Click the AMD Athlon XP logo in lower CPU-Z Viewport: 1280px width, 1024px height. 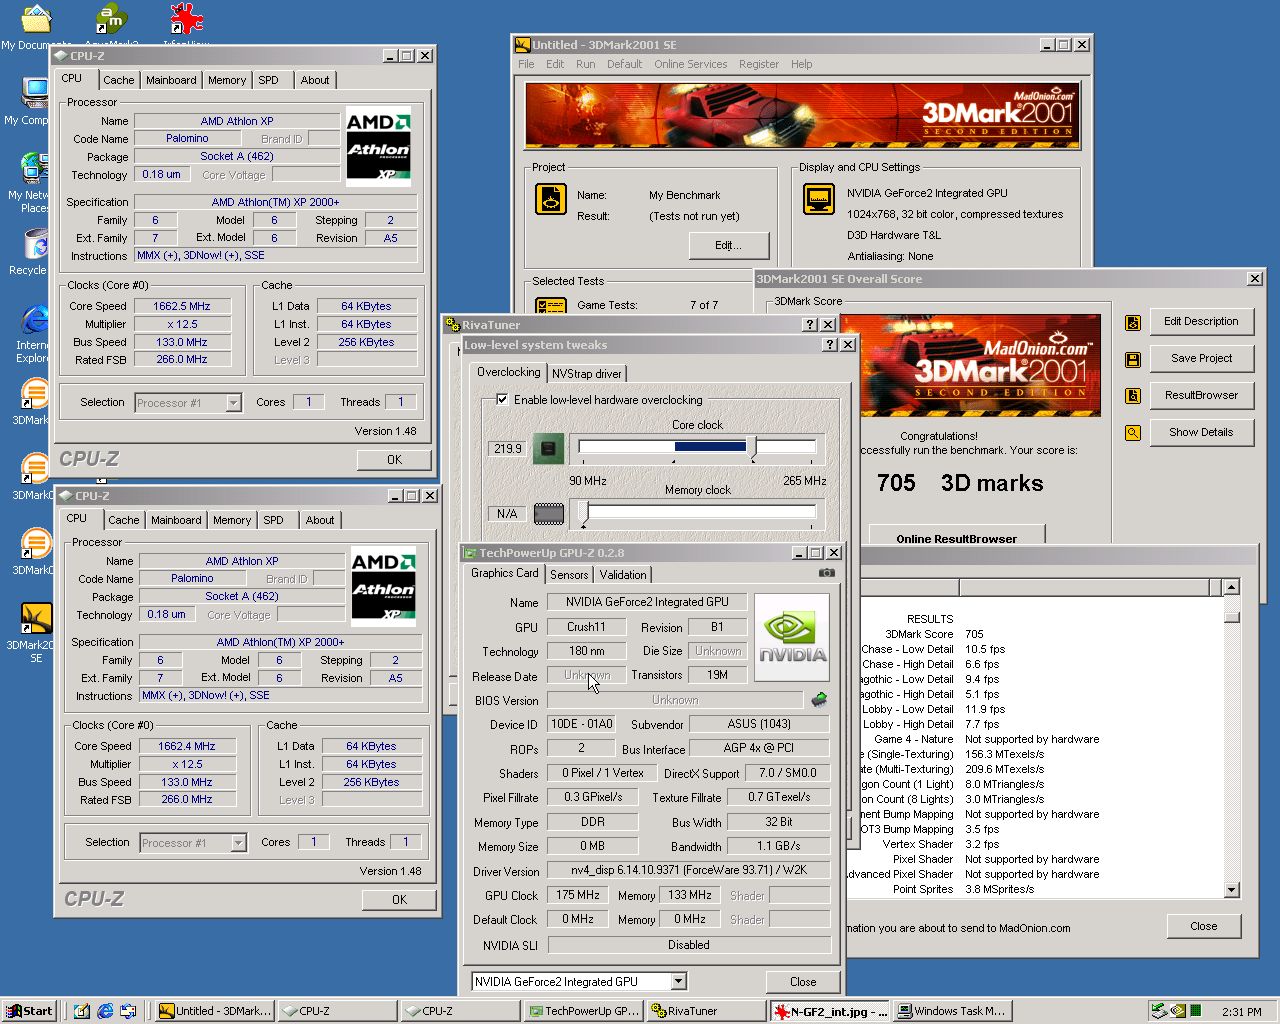[x=383, y=586]
